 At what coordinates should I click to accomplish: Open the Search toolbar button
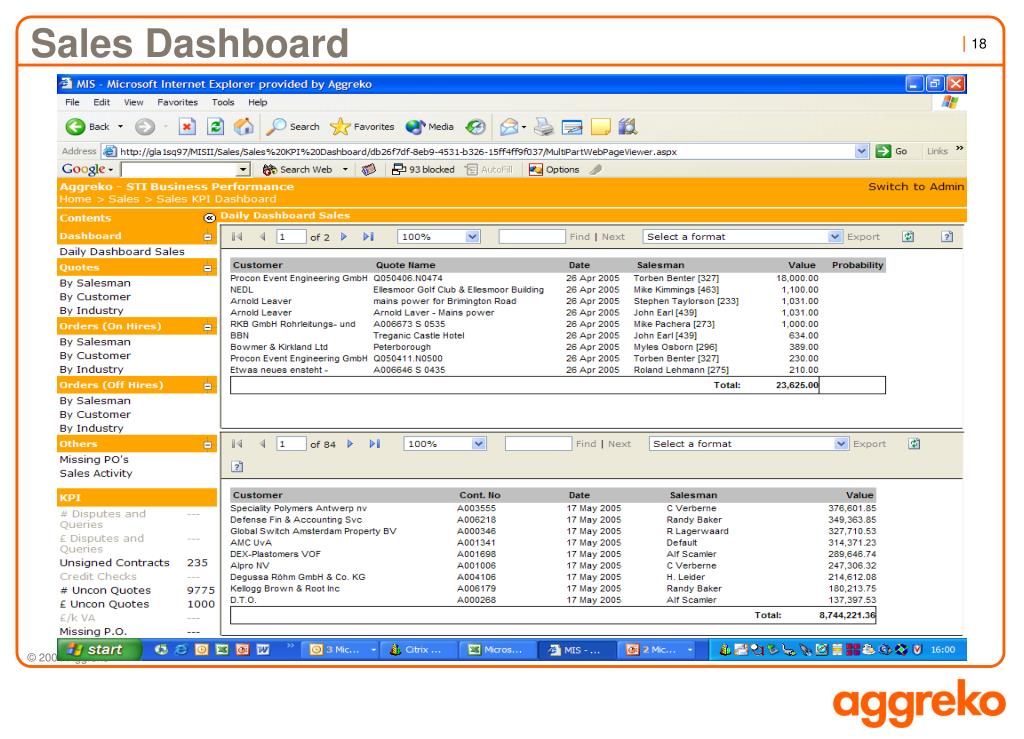293,127
